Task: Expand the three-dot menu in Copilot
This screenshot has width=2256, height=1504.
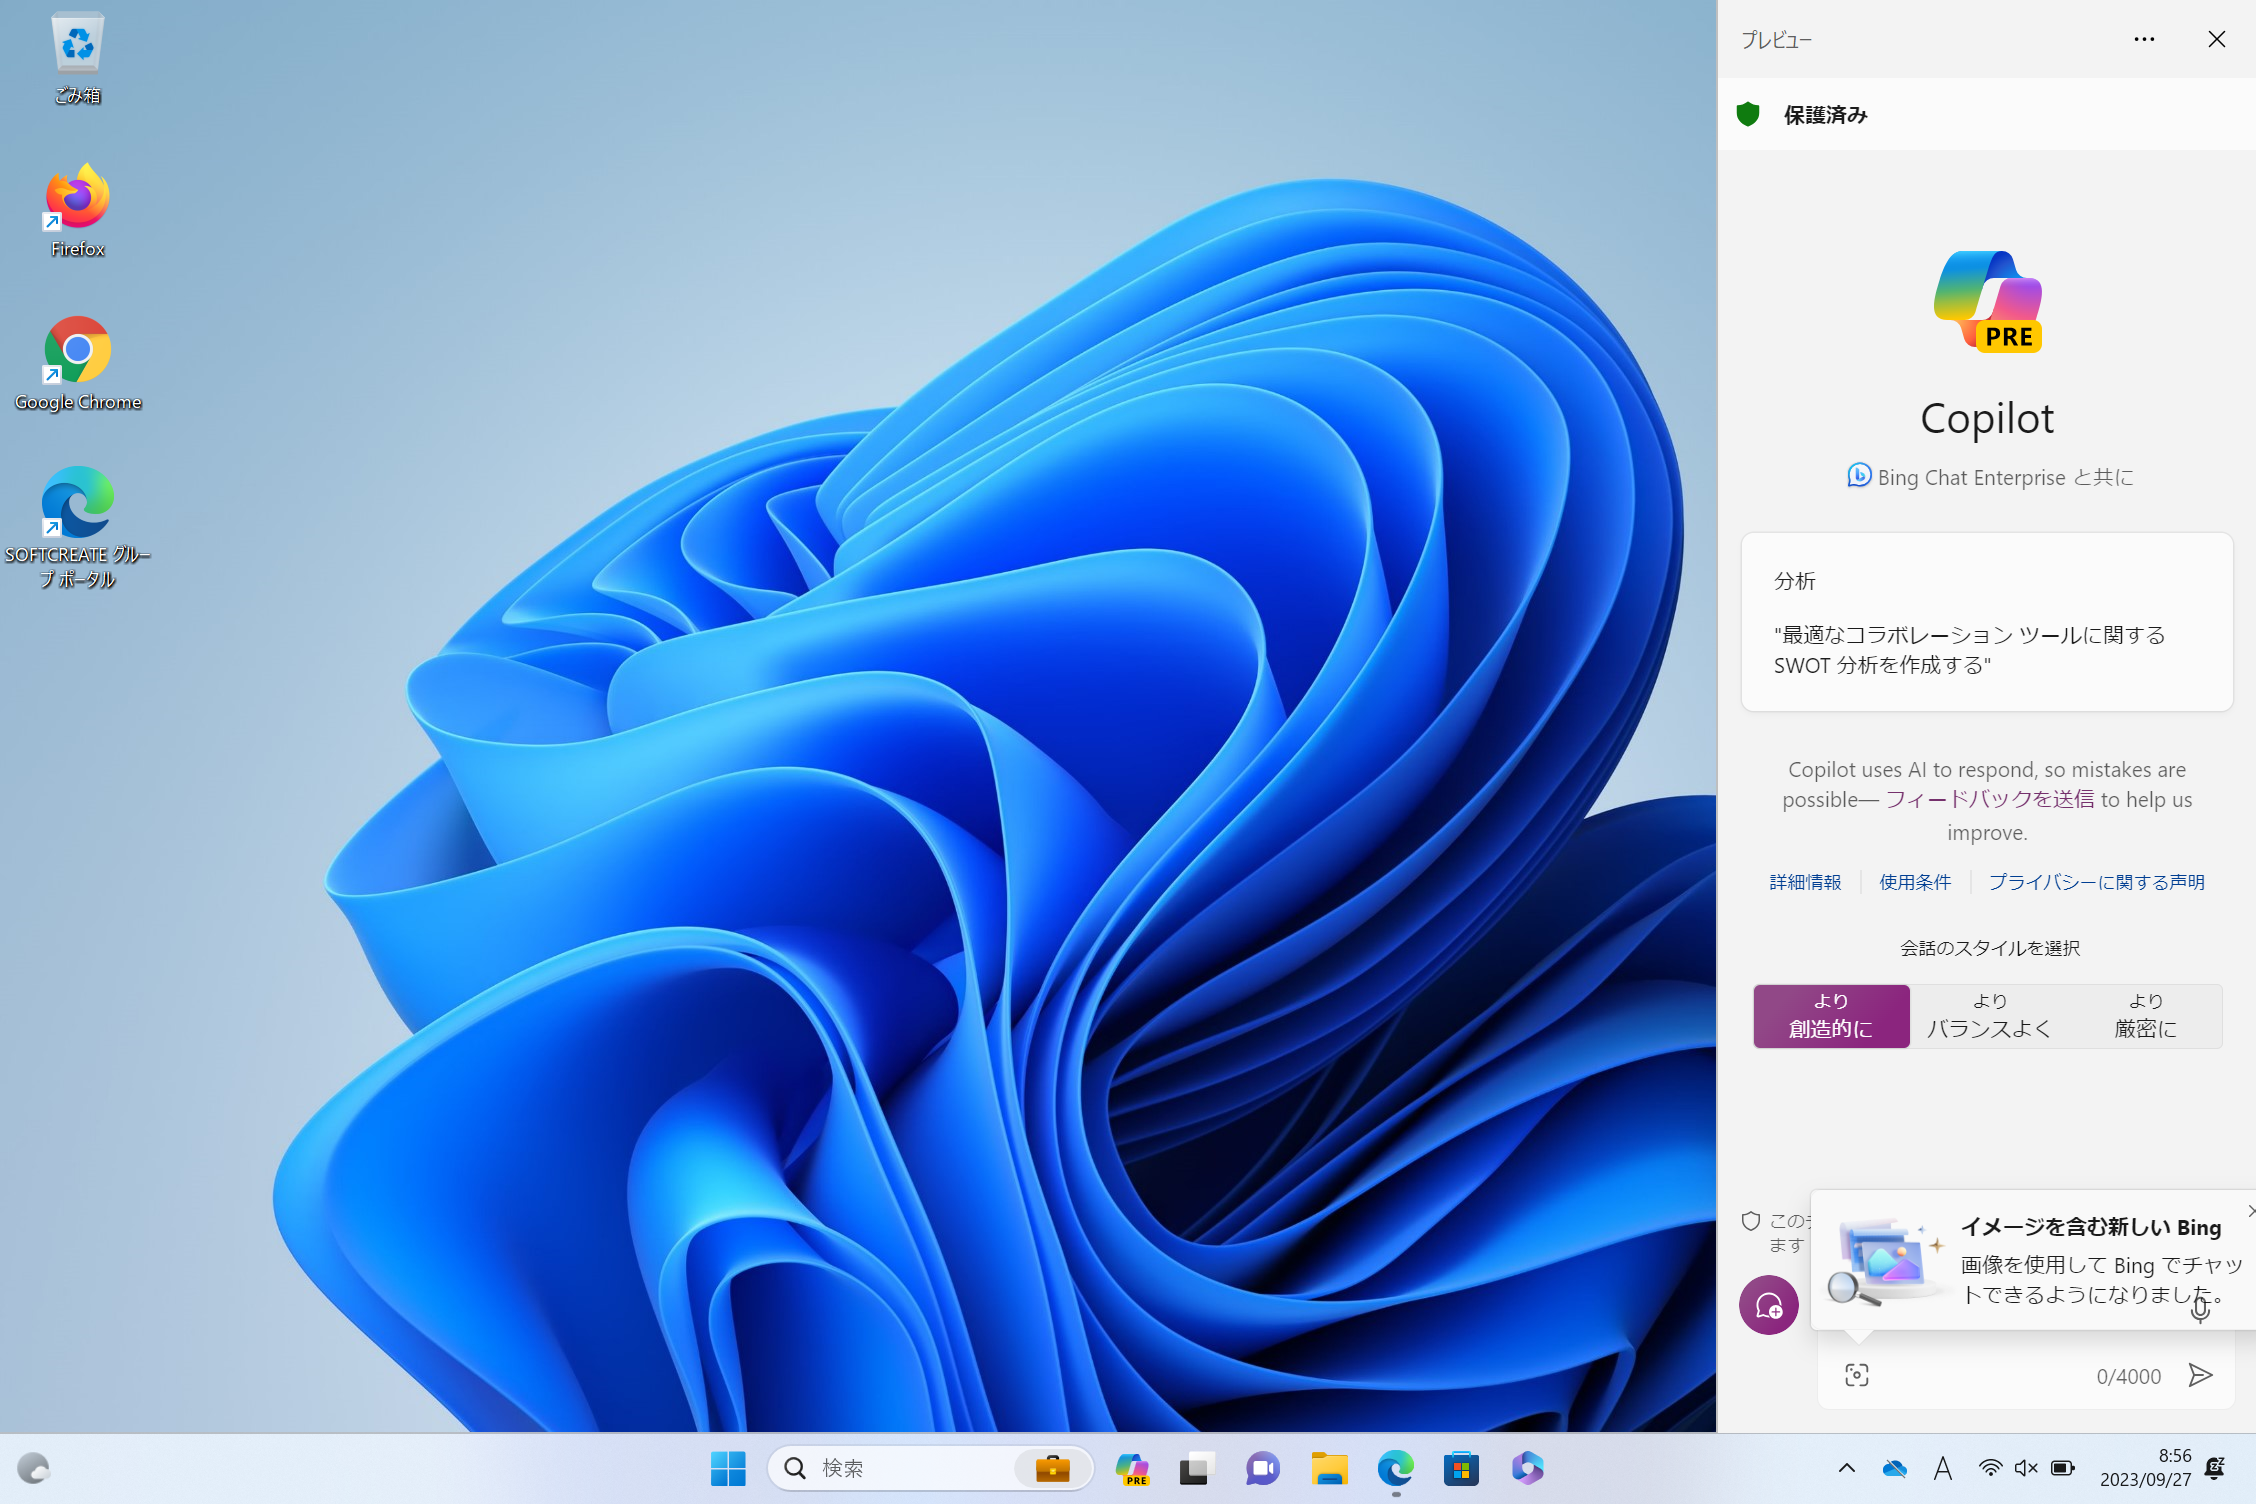Action: (x=2145, y=37)
